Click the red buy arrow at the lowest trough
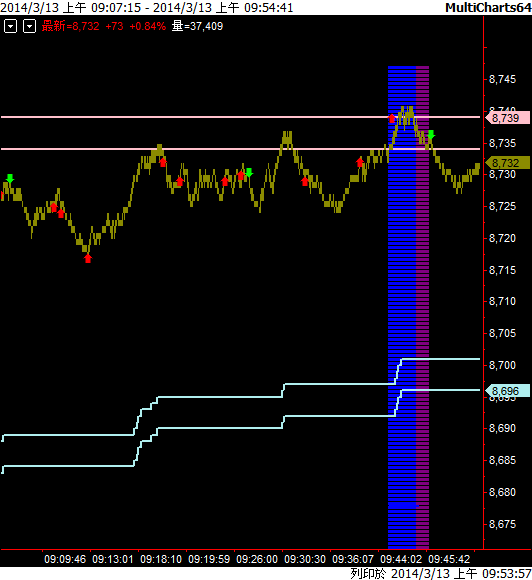This screenshot has height=580, width=532. [88, 258]
